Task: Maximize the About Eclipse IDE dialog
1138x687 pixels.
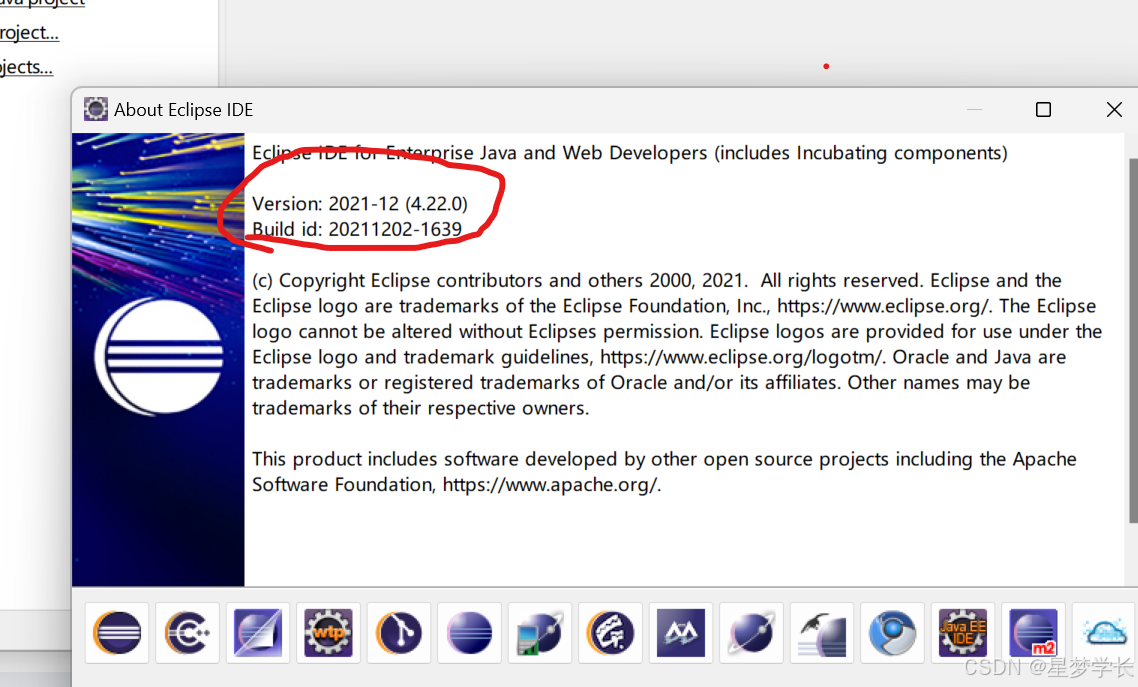Action: pyautogui.click(x=1043, y=110)
